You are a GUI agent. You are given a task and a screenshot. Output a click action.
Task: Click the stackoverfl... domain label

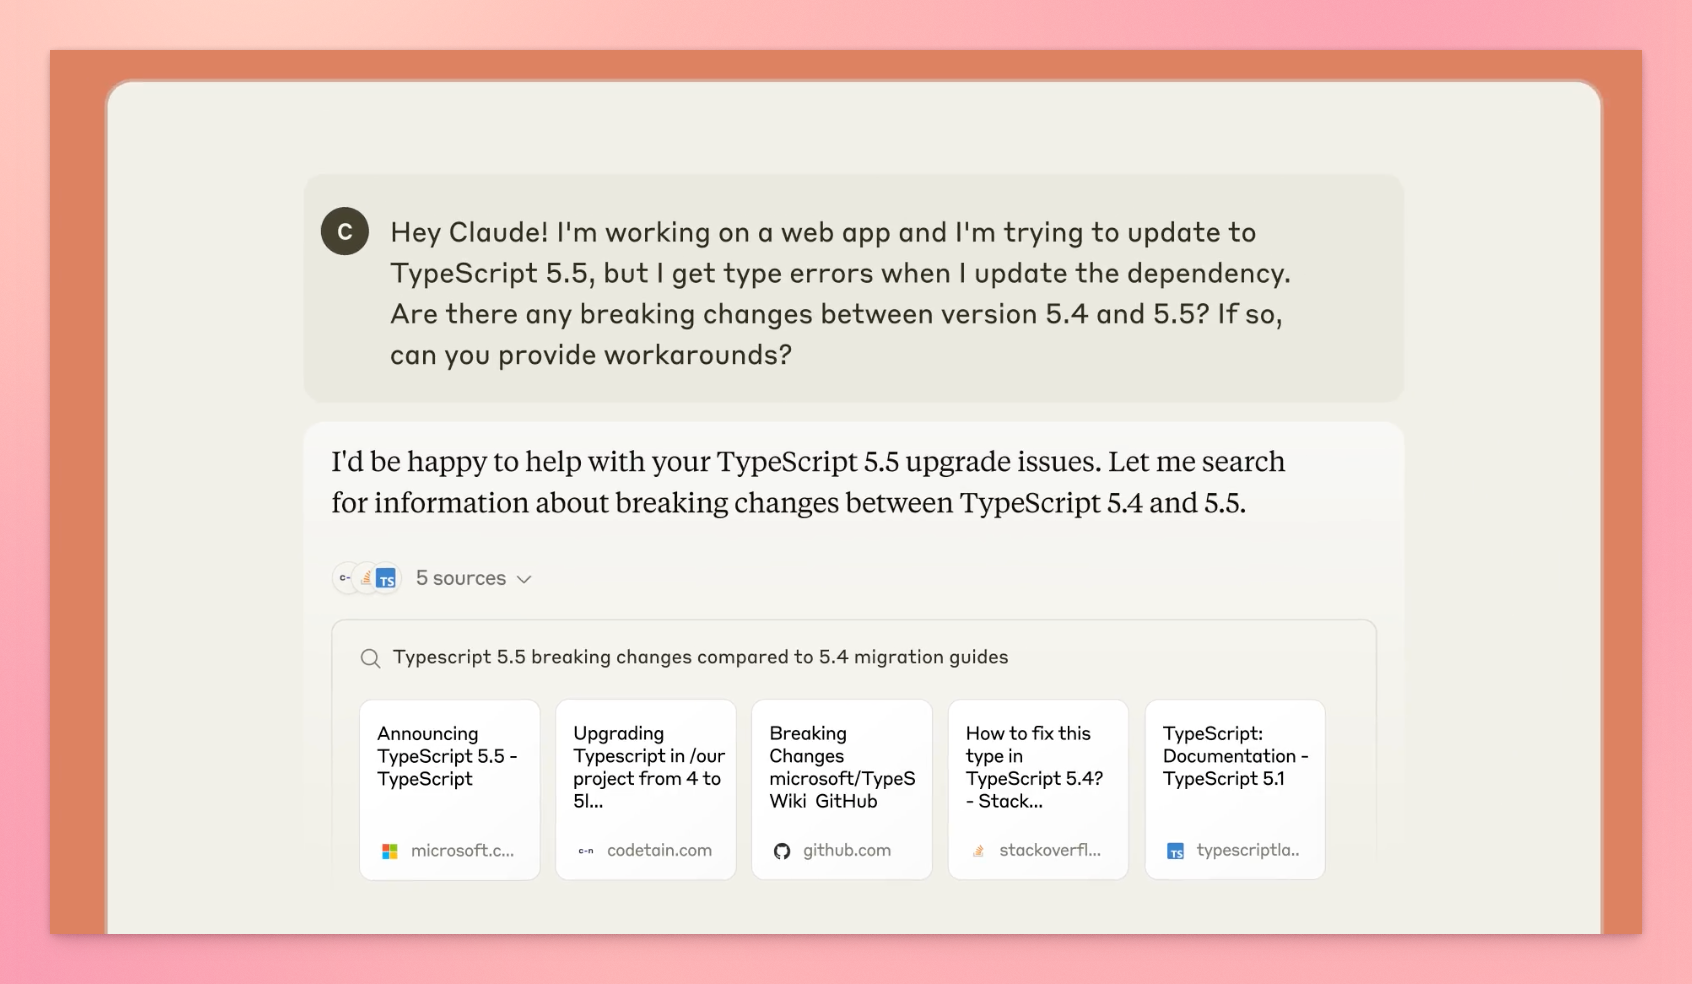click(1050, 850)
